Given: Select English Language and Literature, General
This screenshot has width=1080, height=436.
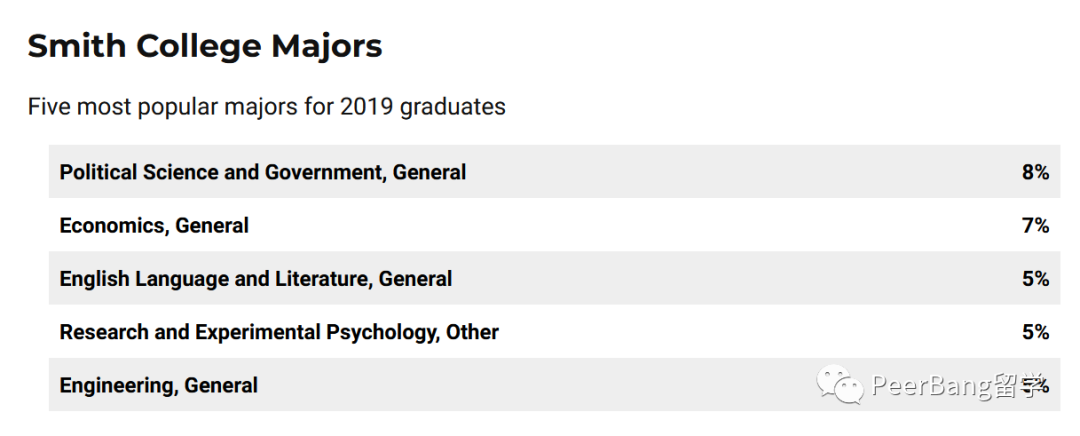Looking at the screenshot, I should pos(256,279).
